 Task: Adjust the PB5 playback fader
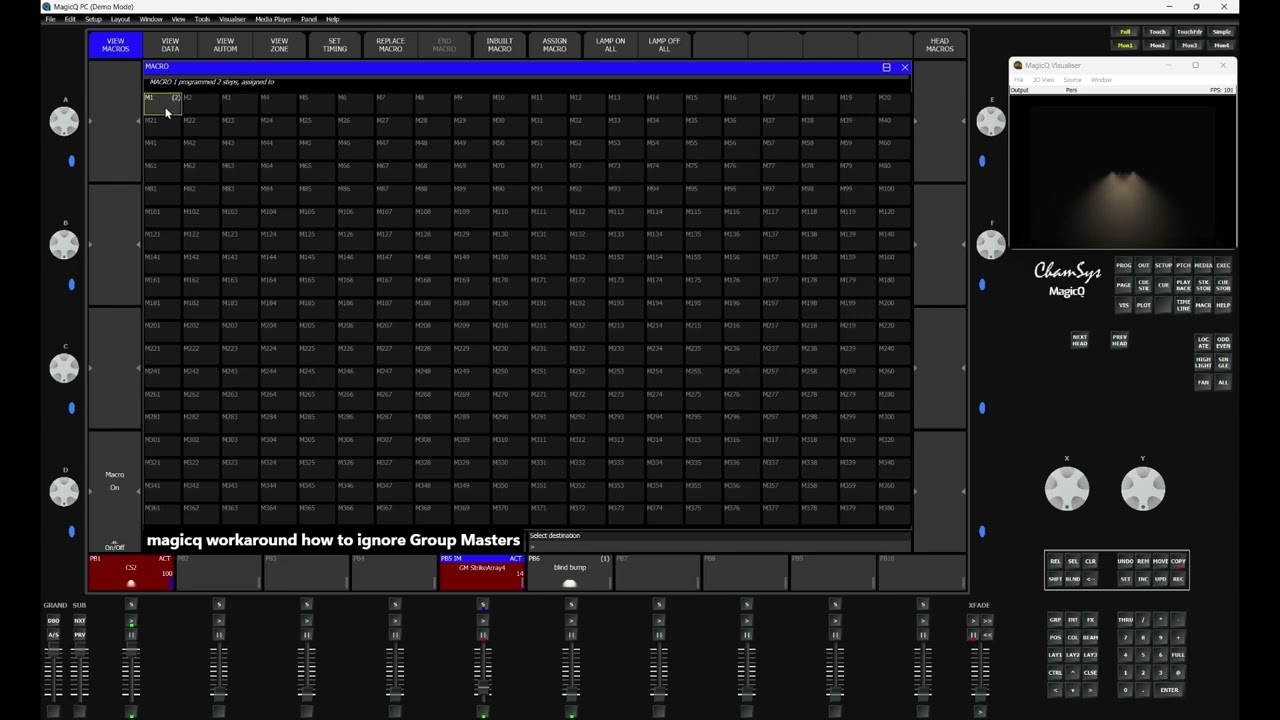483,687
